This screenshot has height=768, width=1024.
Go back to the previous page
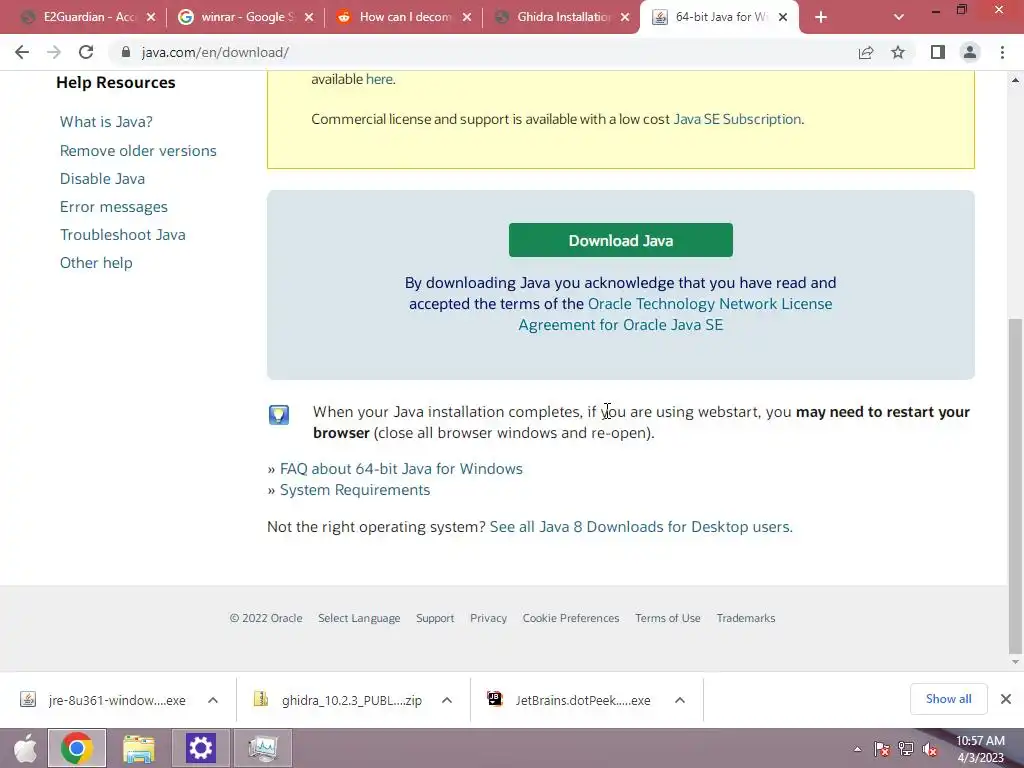click(x=22, y=52)
